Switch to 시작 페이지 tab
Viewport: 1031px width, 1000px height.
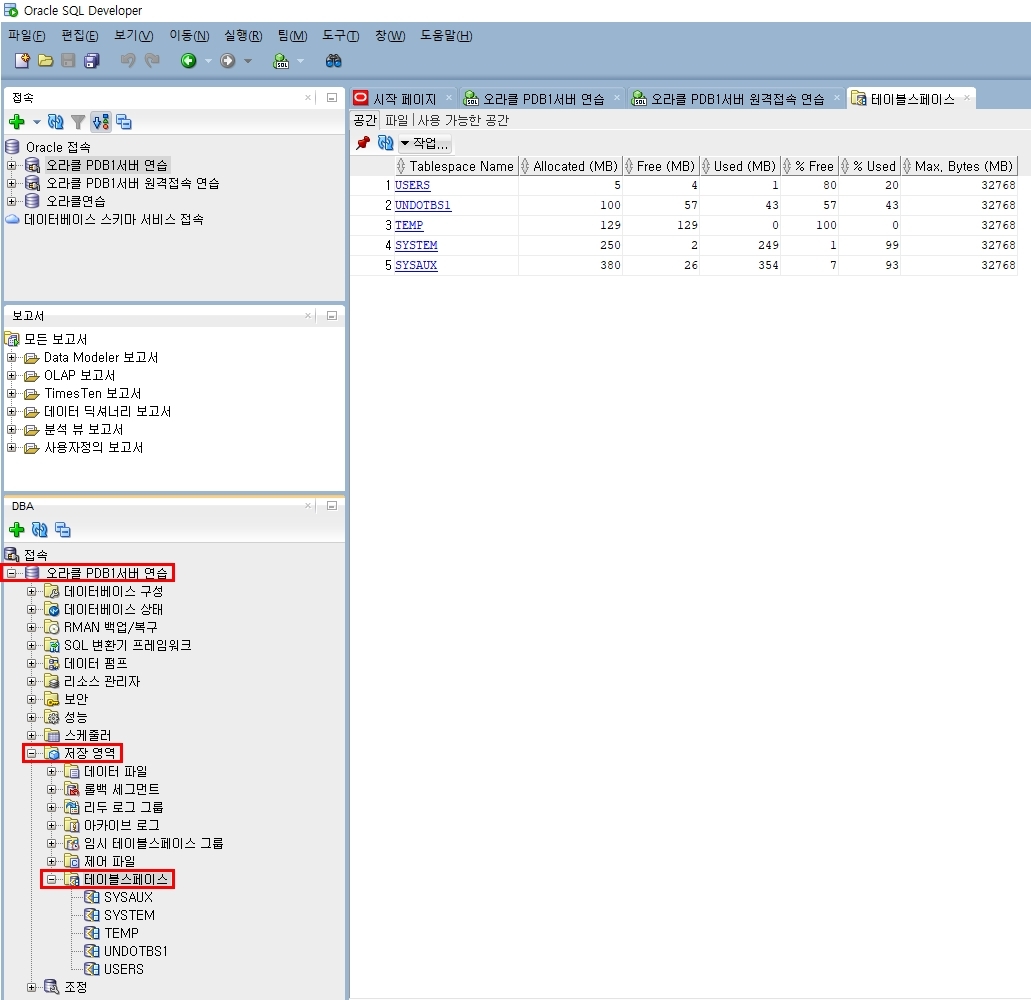point(404,99)
